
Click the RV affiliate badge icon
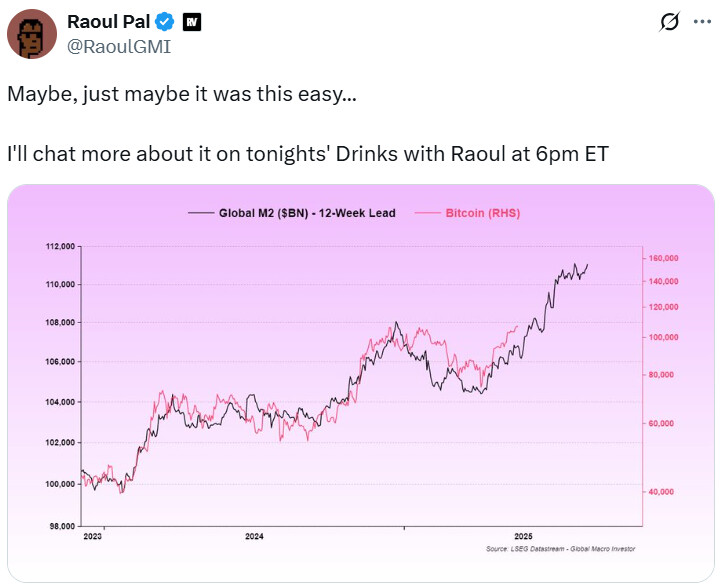(192, 22)
